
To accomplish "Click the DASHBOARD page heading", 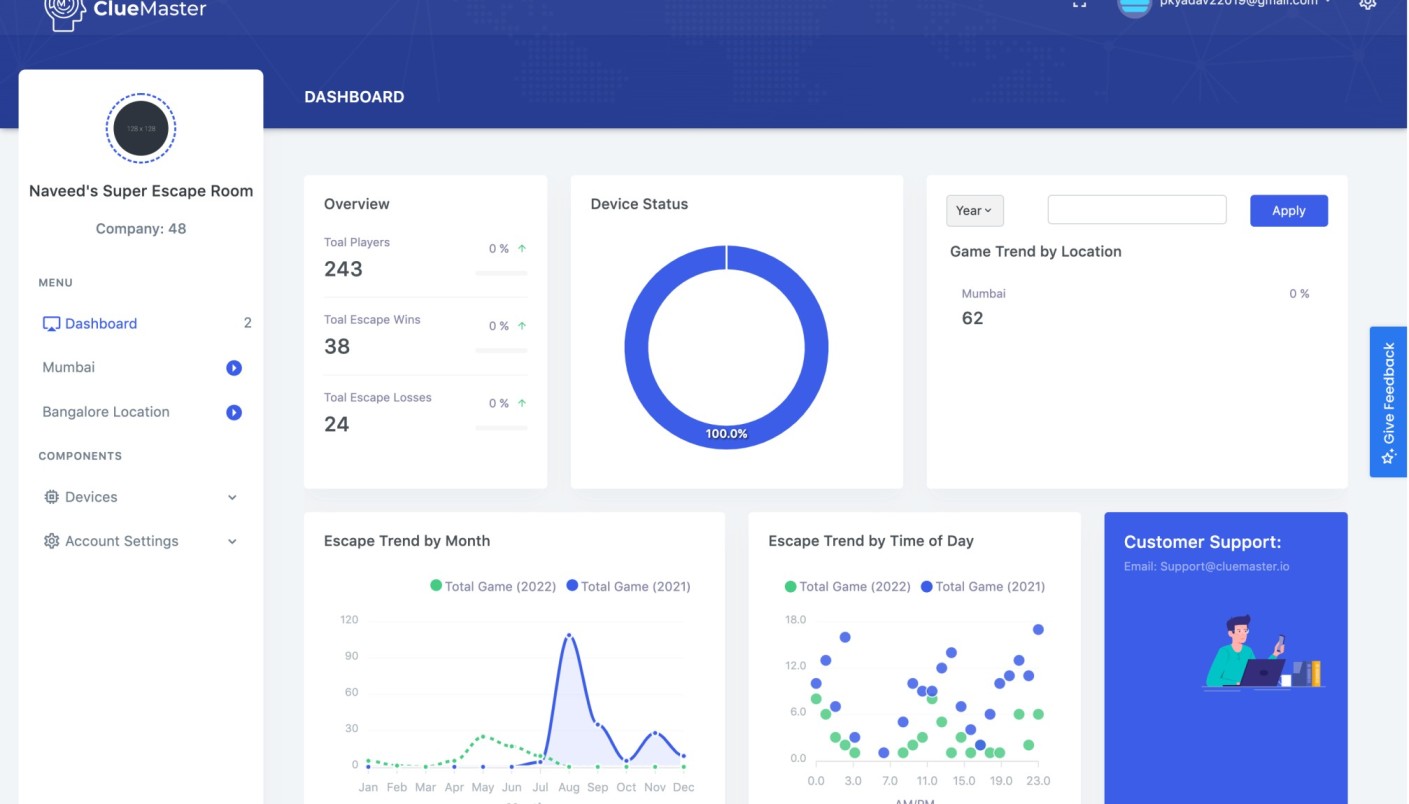I will pos(354,97).
